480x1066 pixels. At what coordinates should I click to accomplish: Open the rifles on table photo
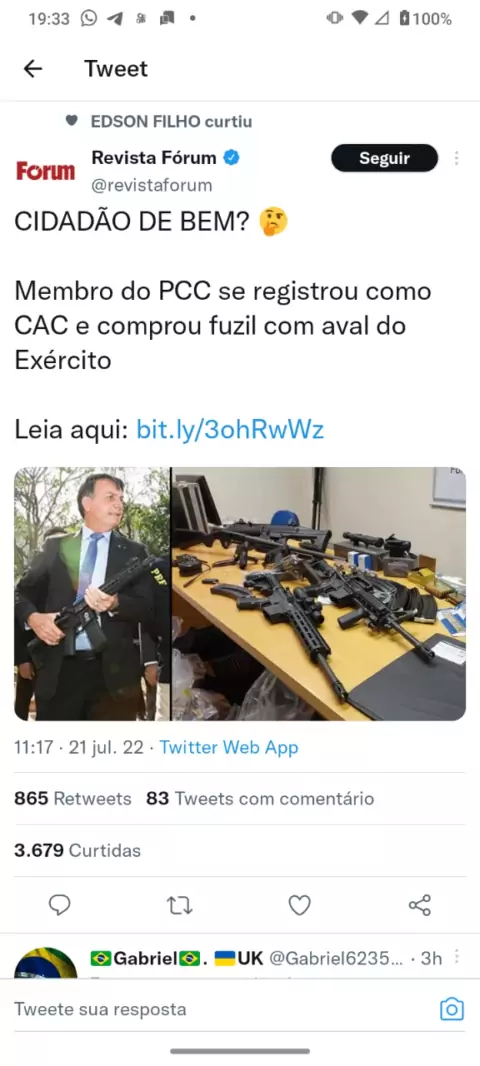tap(319, 594)
